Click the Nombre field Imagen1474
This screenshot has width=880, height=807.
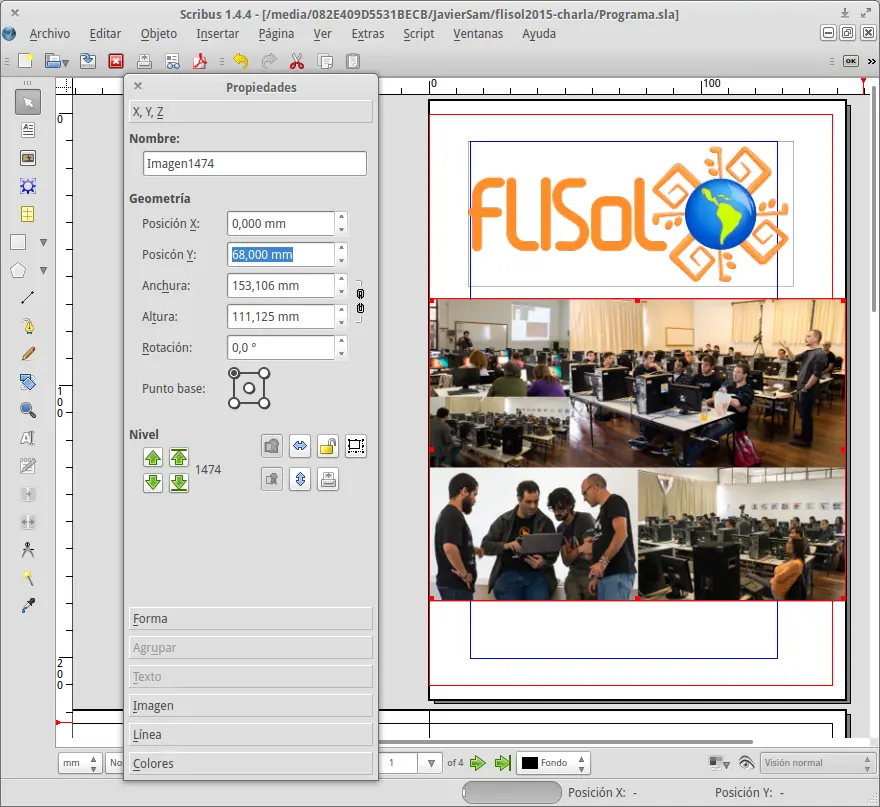point(255,163)
